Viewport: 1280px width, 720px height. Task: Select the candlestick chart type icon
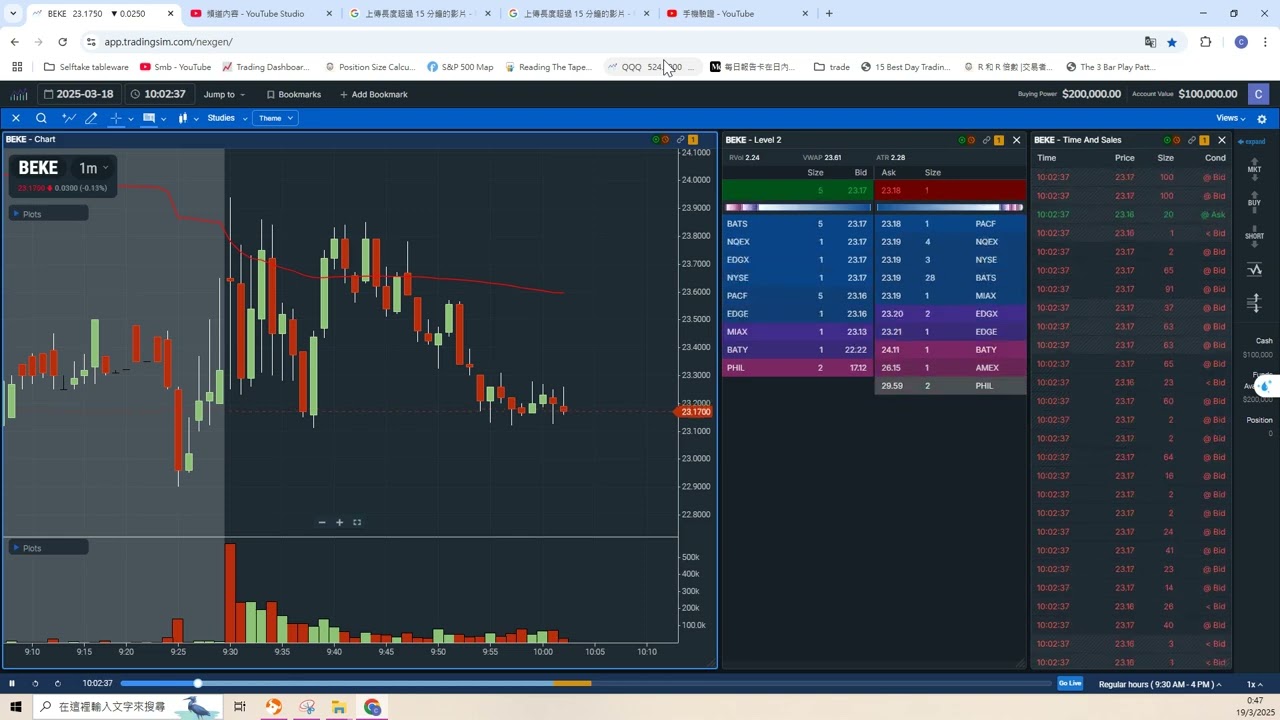183,118
